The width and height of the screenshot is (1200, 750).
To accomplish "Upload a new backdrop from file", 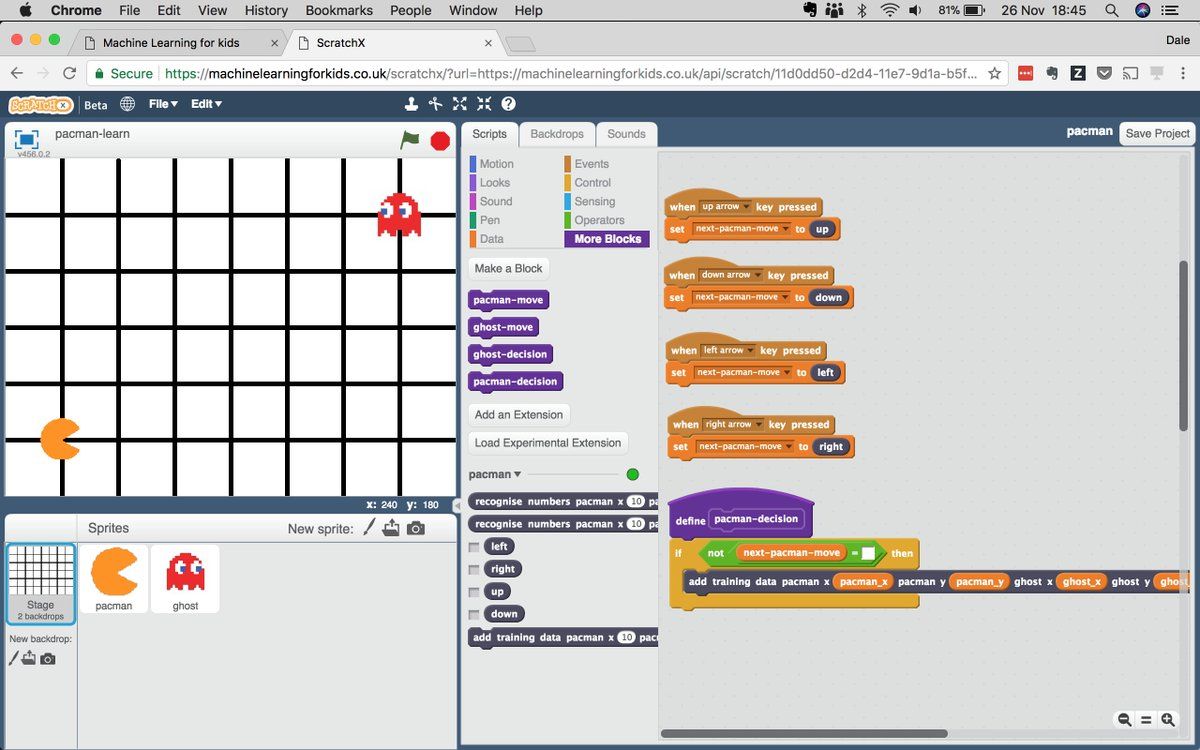I will 29,658.
